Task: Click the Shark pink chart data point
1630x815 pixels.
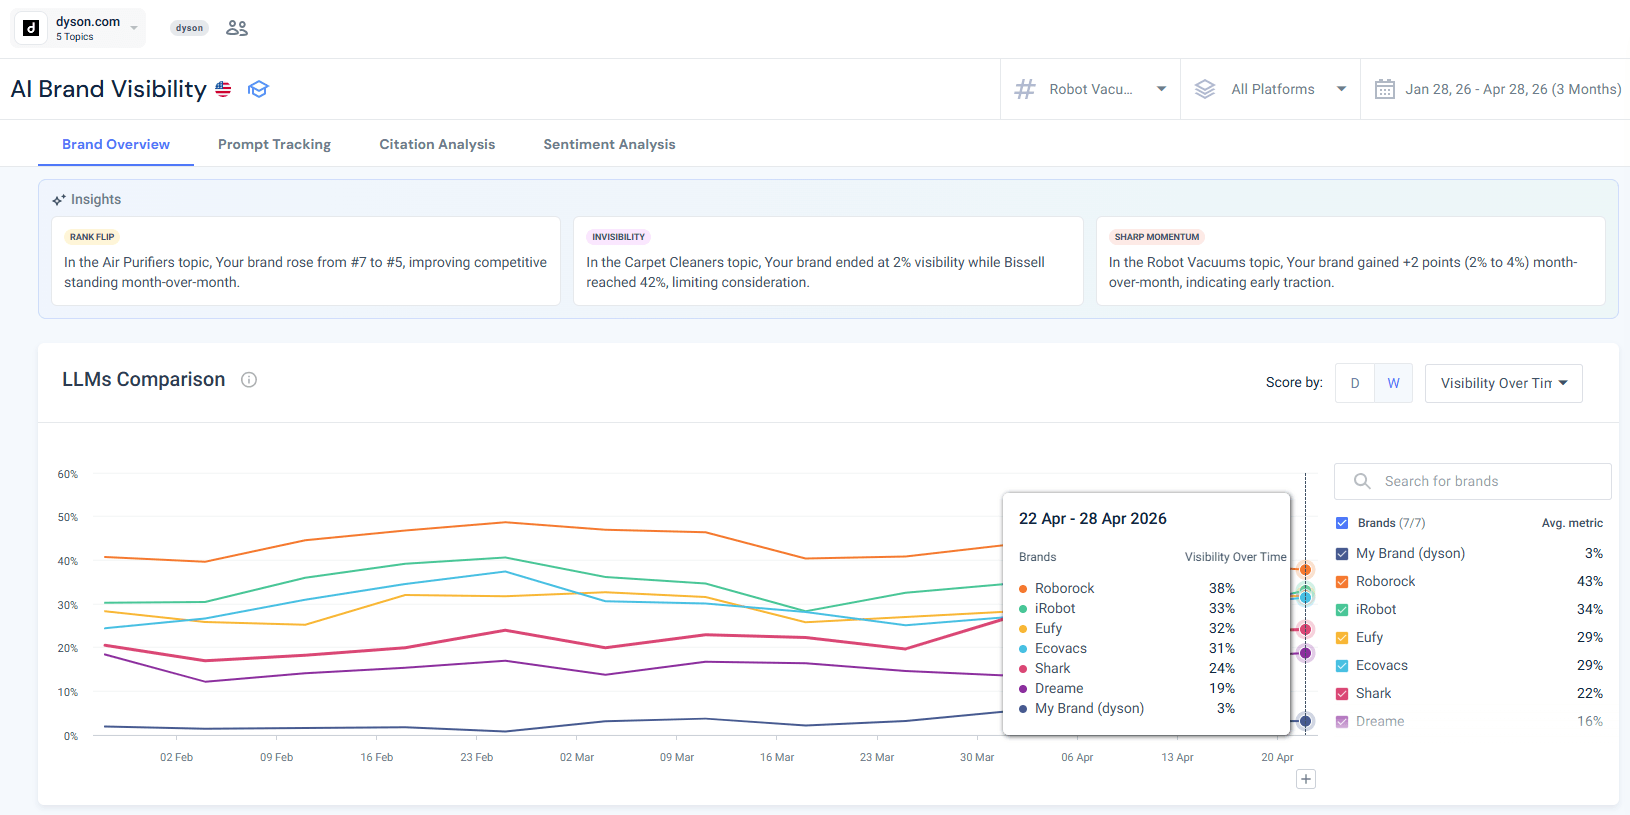Action: point(1305,629)
